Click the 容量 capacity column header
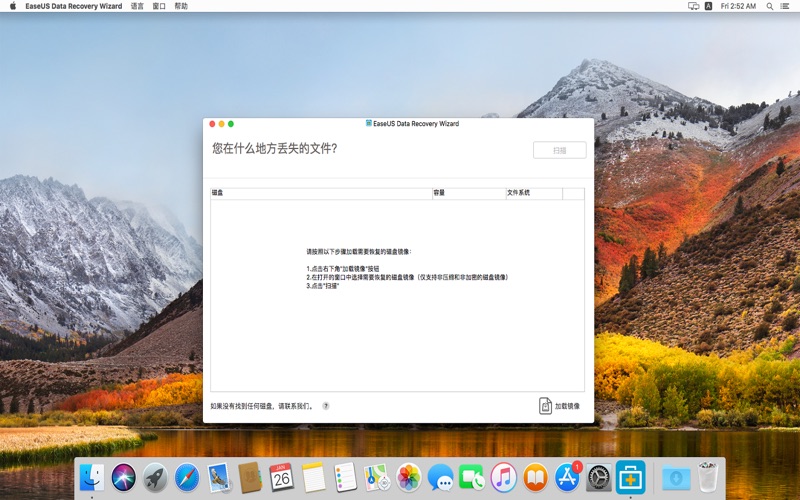Image resolution: width=800 pixels, height=500 pixels. click(x=468, y=193)
